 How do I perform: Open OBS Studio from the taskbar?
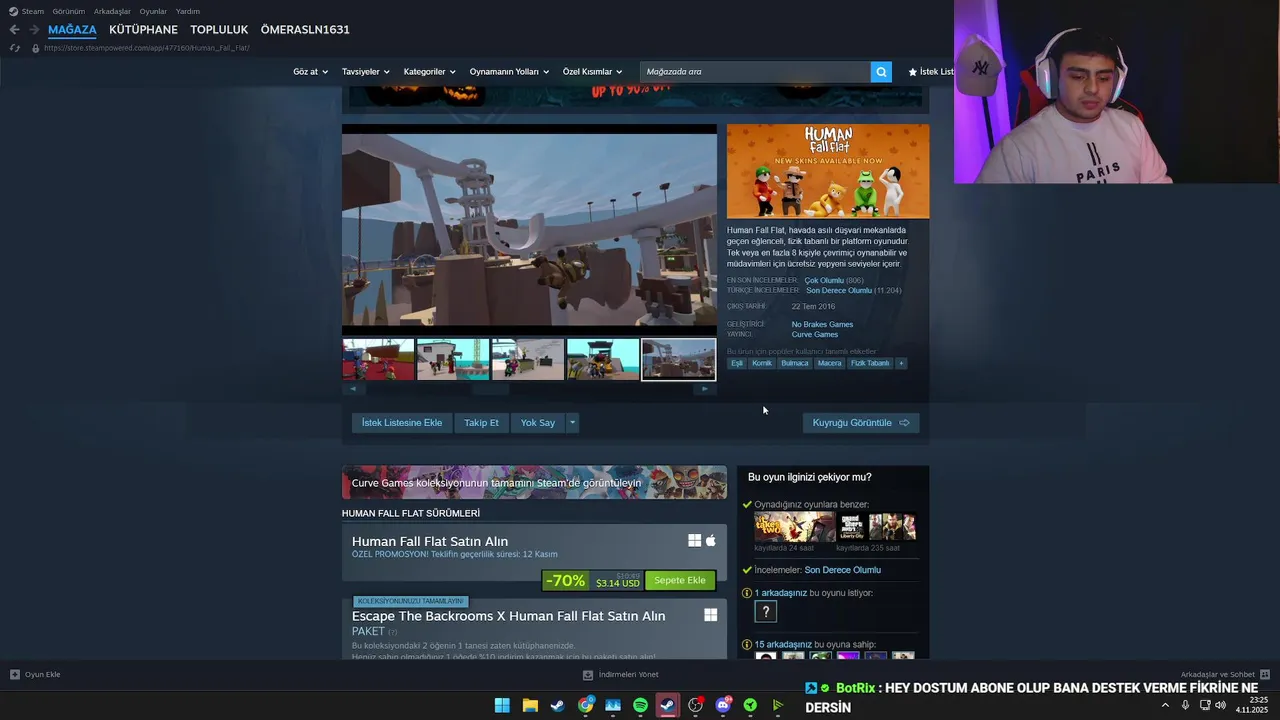[695, 705]
